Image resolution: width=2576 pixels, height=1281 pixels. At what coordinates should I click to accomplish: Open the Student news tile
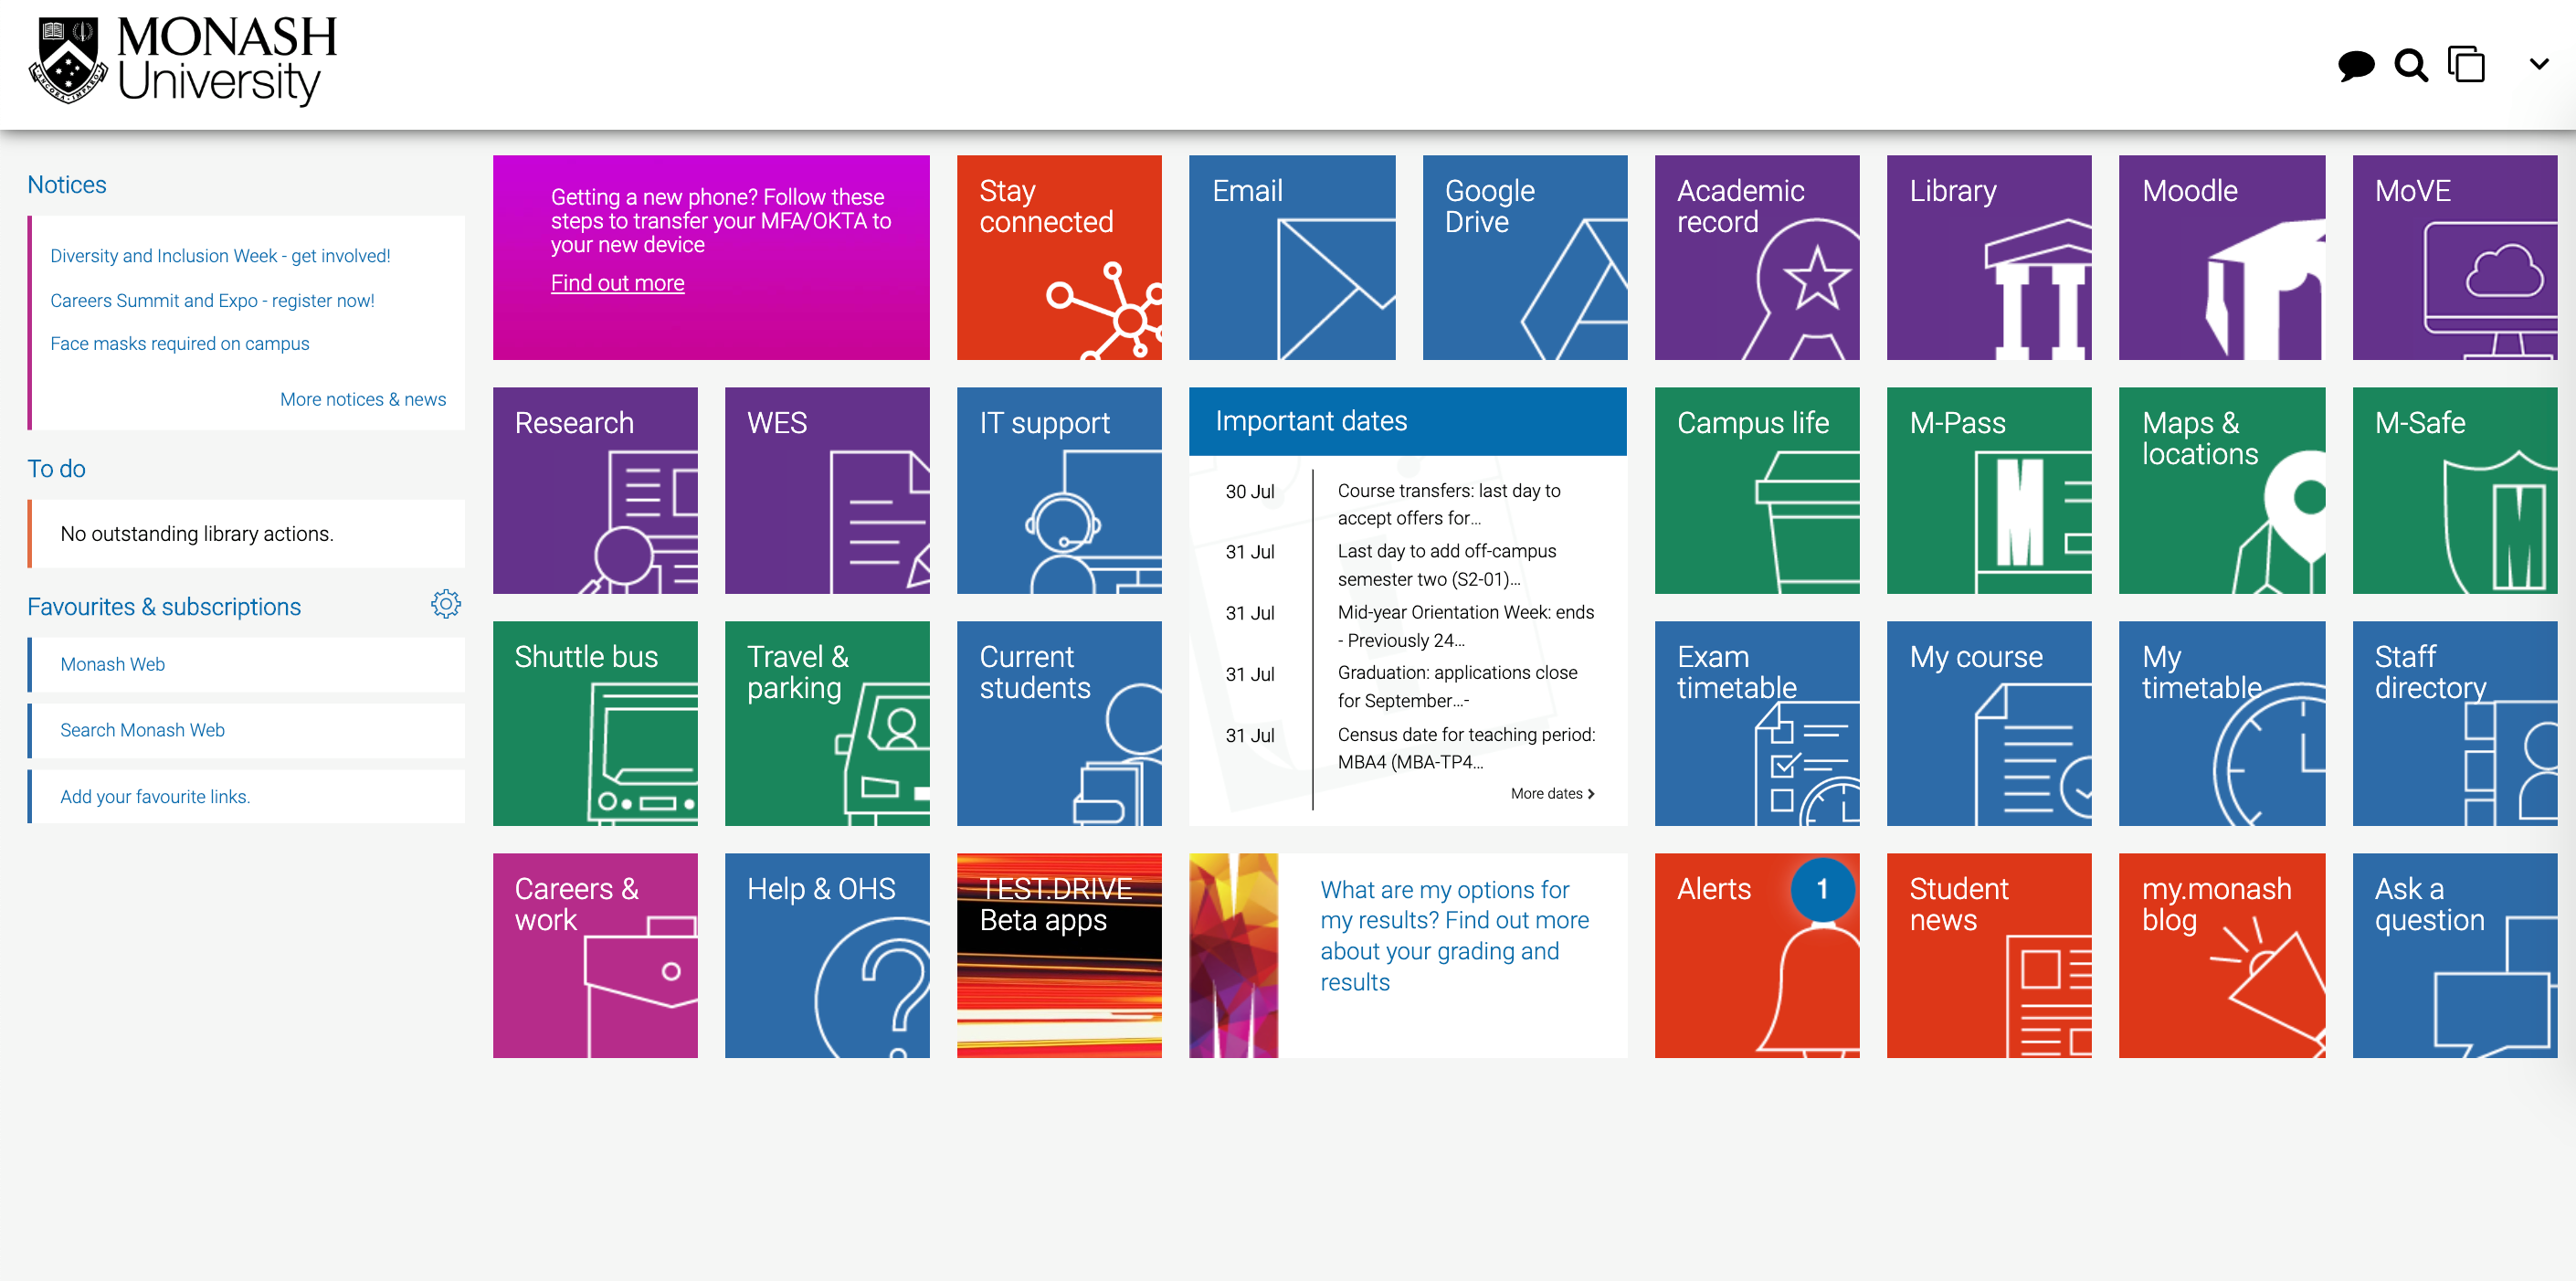(1989, 955)
